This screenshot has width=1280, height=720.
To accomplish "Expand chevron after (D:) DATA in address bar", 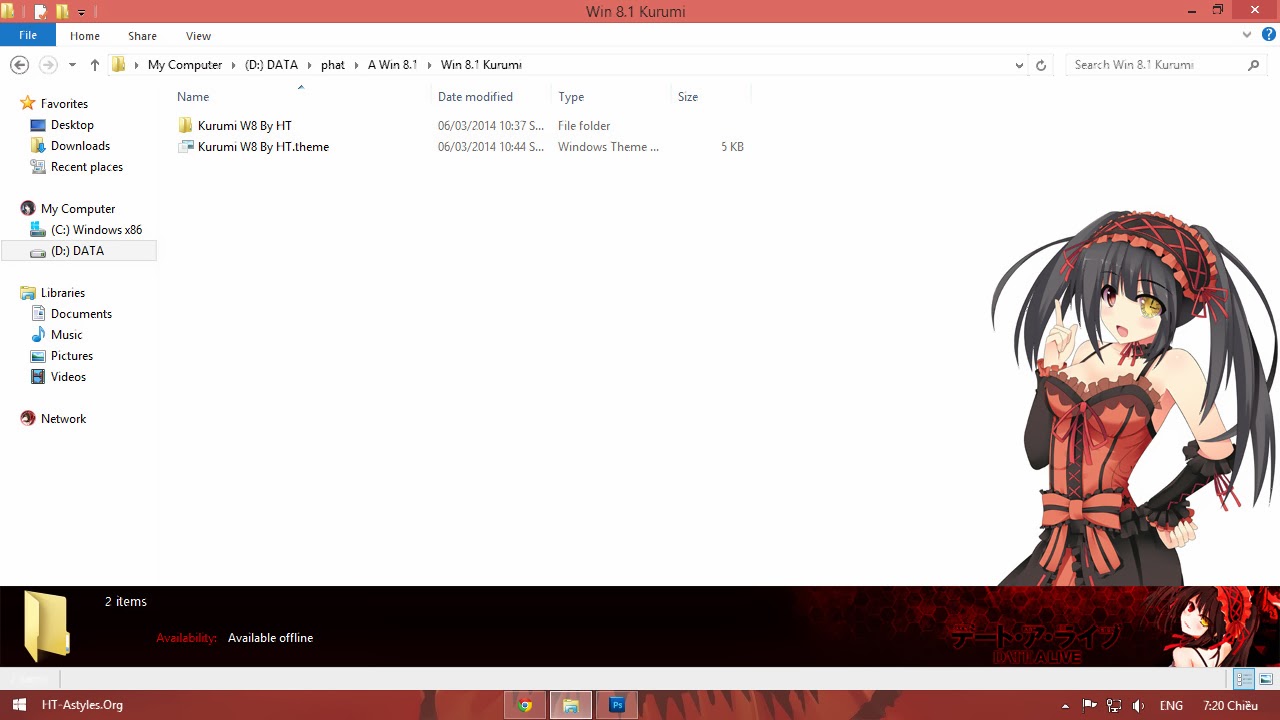I will 310,65.
